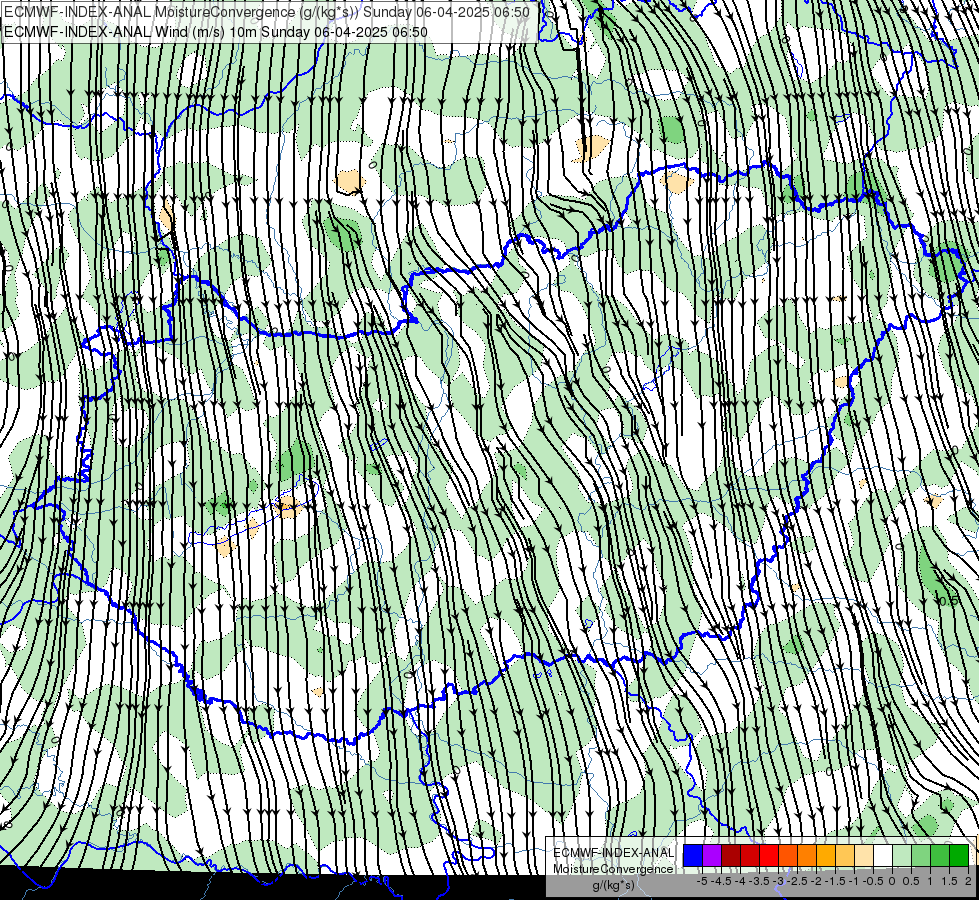The height and width of the screenshot is (900, 979).
Task: Click the blue legend color swatch
Action: tap(693, 855)
